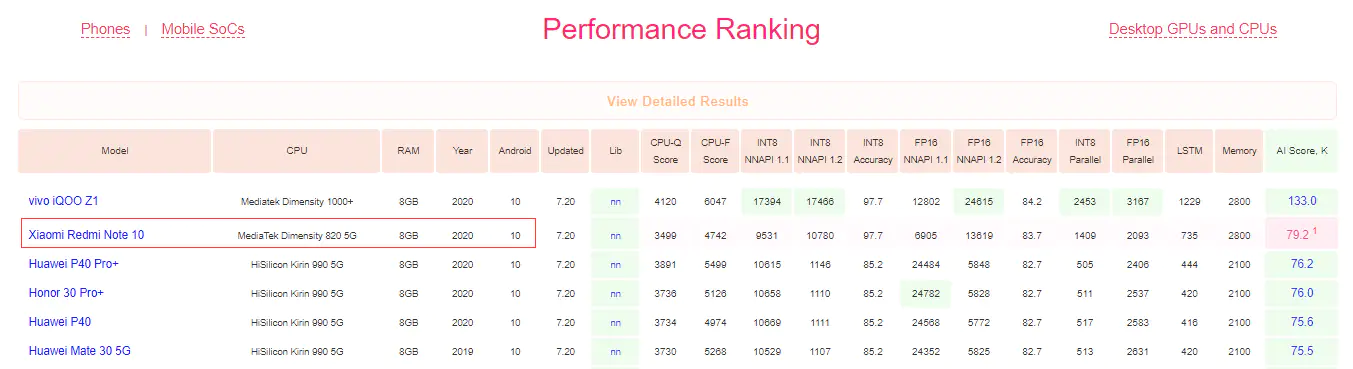Screen dimensions: 1353x369
Task: Click the Model column header
Action: [x=115, y=151]
